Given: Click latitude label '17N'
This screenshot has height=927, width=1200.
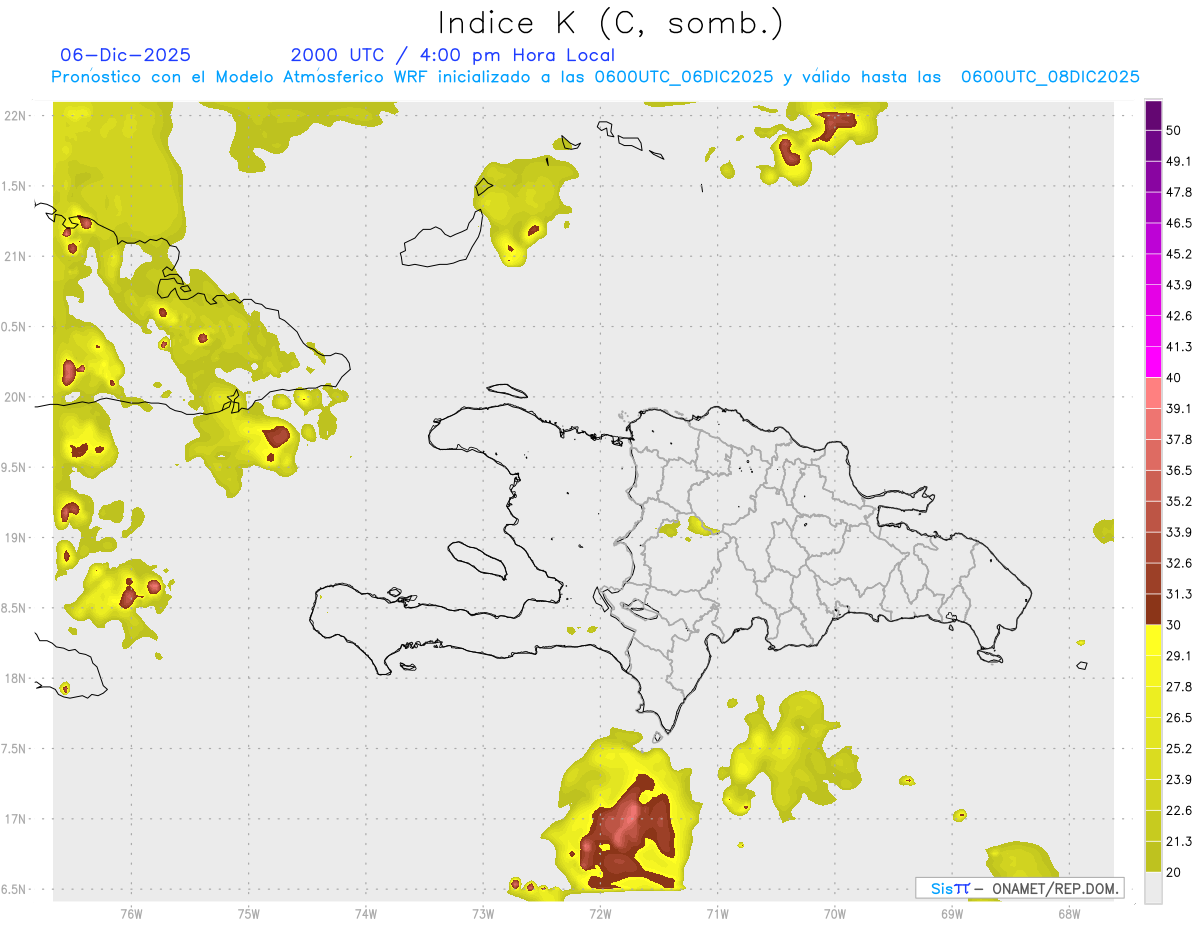Looking at the screenshot, I should (16, 819).
